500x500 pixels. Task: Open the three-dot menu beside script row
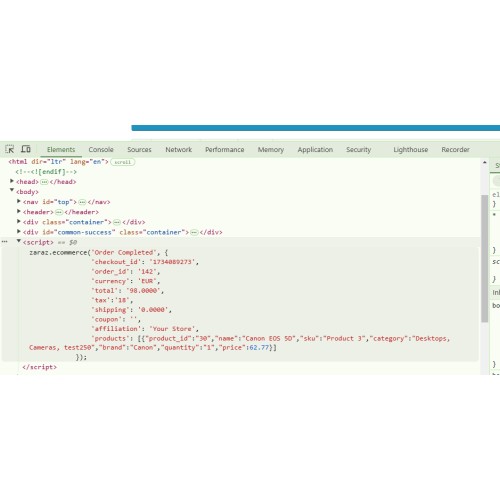[5, 241]
